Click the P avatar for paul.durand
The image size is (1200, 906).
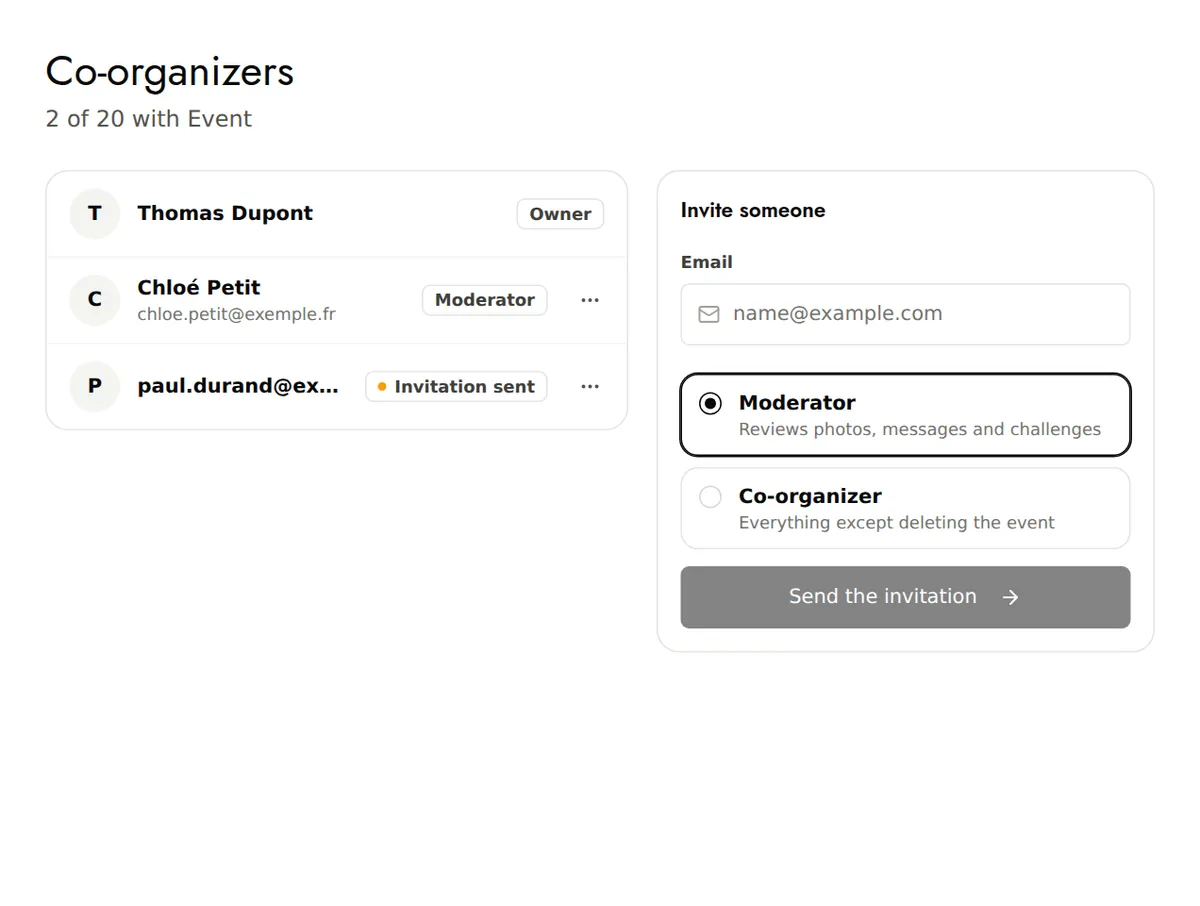(x=95, y=387)
